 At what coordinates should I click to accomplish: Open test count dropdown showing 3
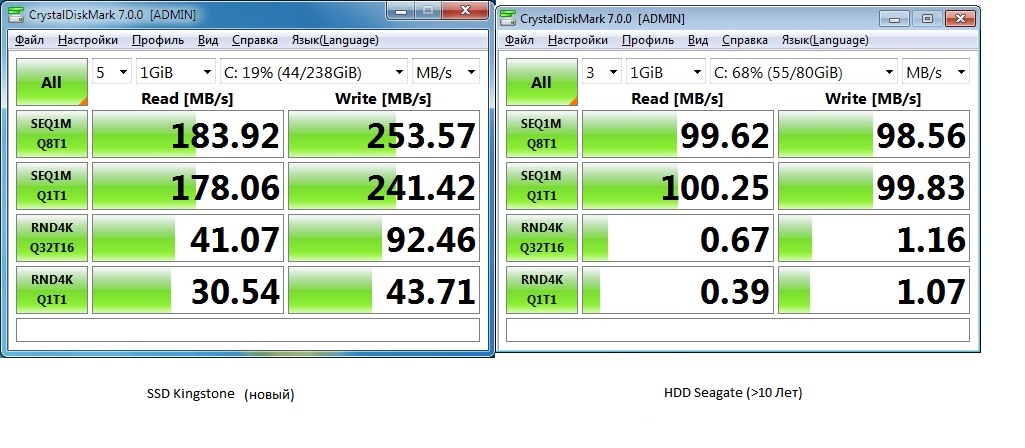(x=601, y=72)
